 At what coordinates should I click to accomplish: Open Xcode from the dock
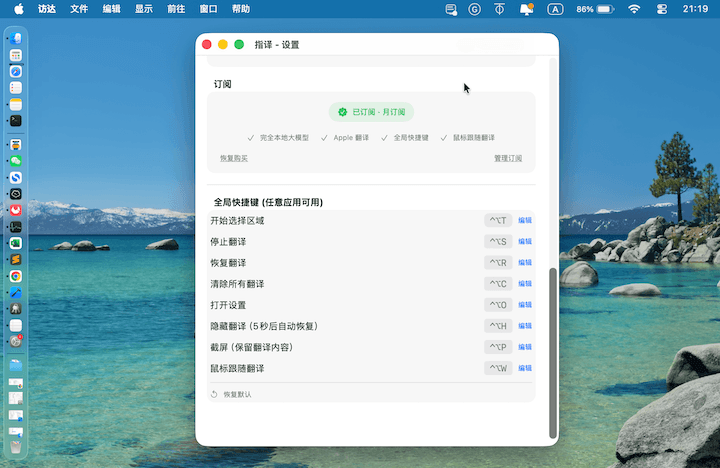coord(16,293)
